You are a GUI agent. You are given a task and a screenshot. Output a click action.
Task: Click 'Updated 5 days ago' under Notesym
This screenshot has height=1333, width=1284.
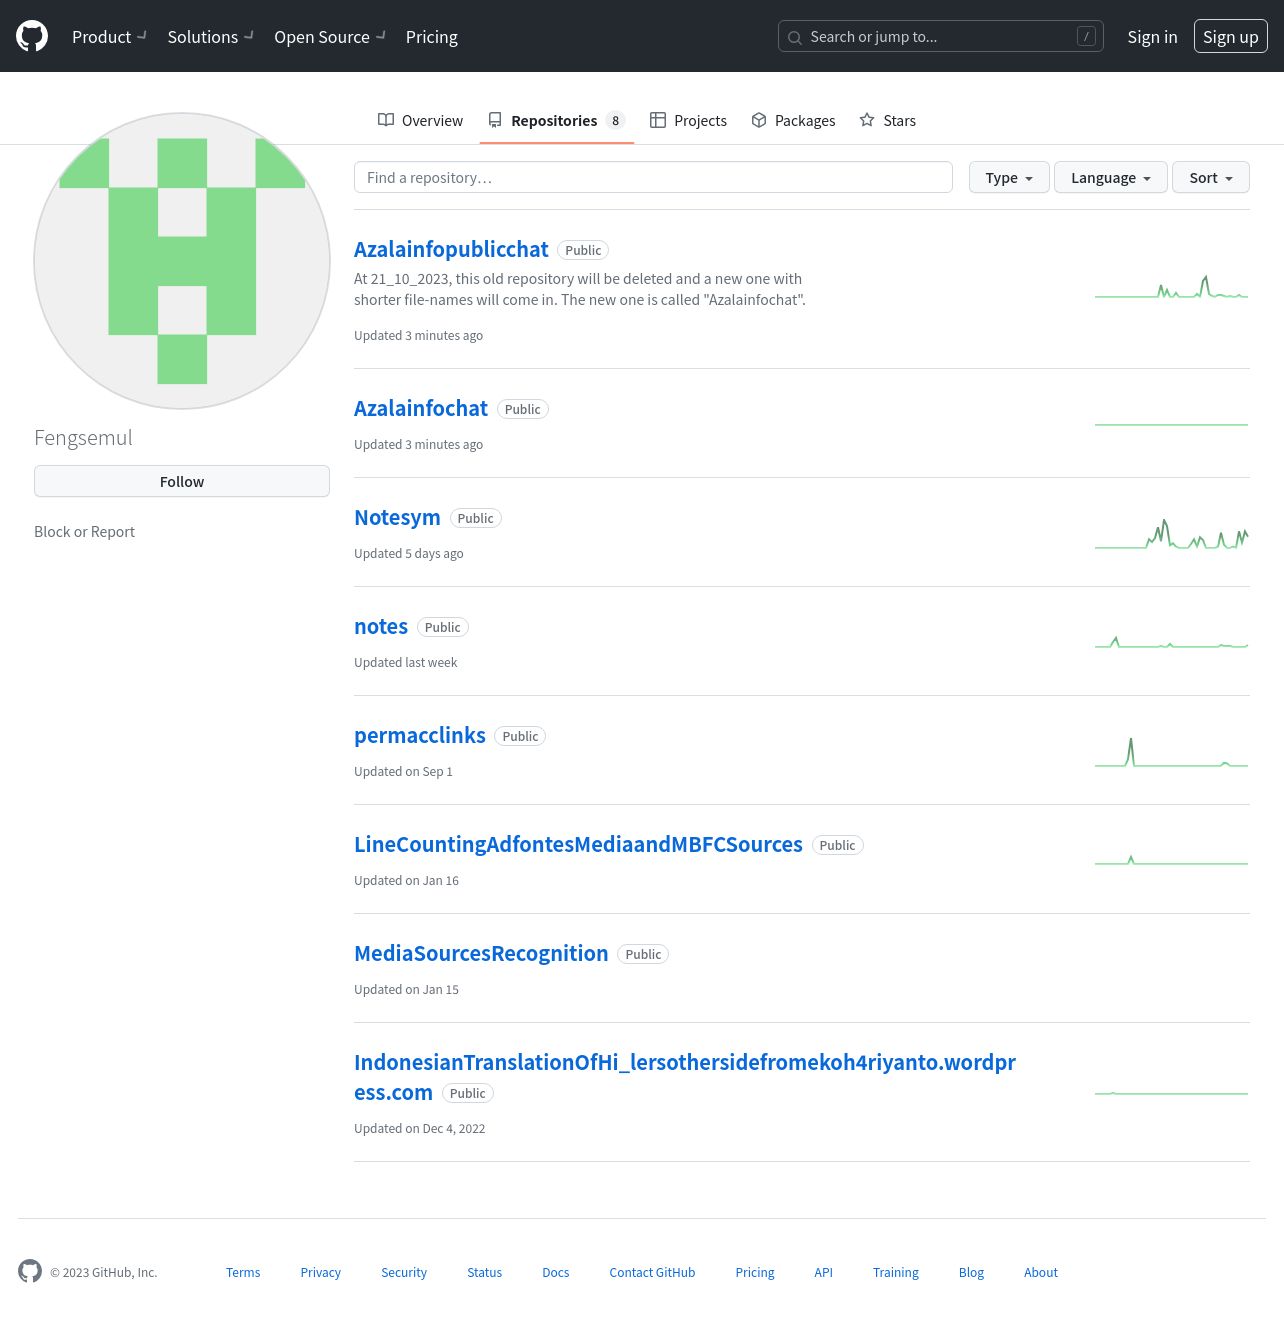tap(409, 553)
